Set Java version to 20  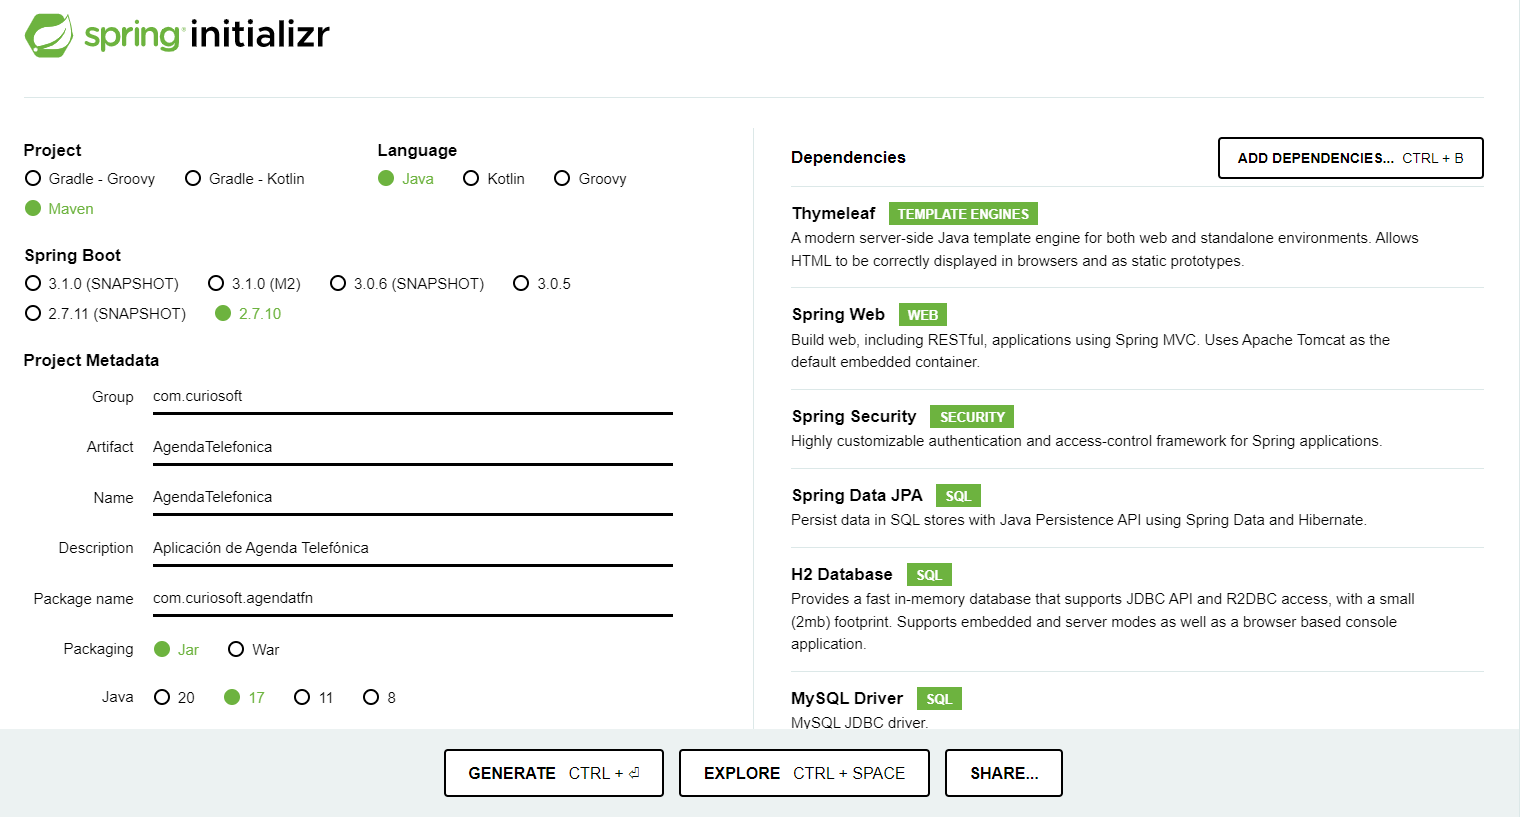coord(162,698)
